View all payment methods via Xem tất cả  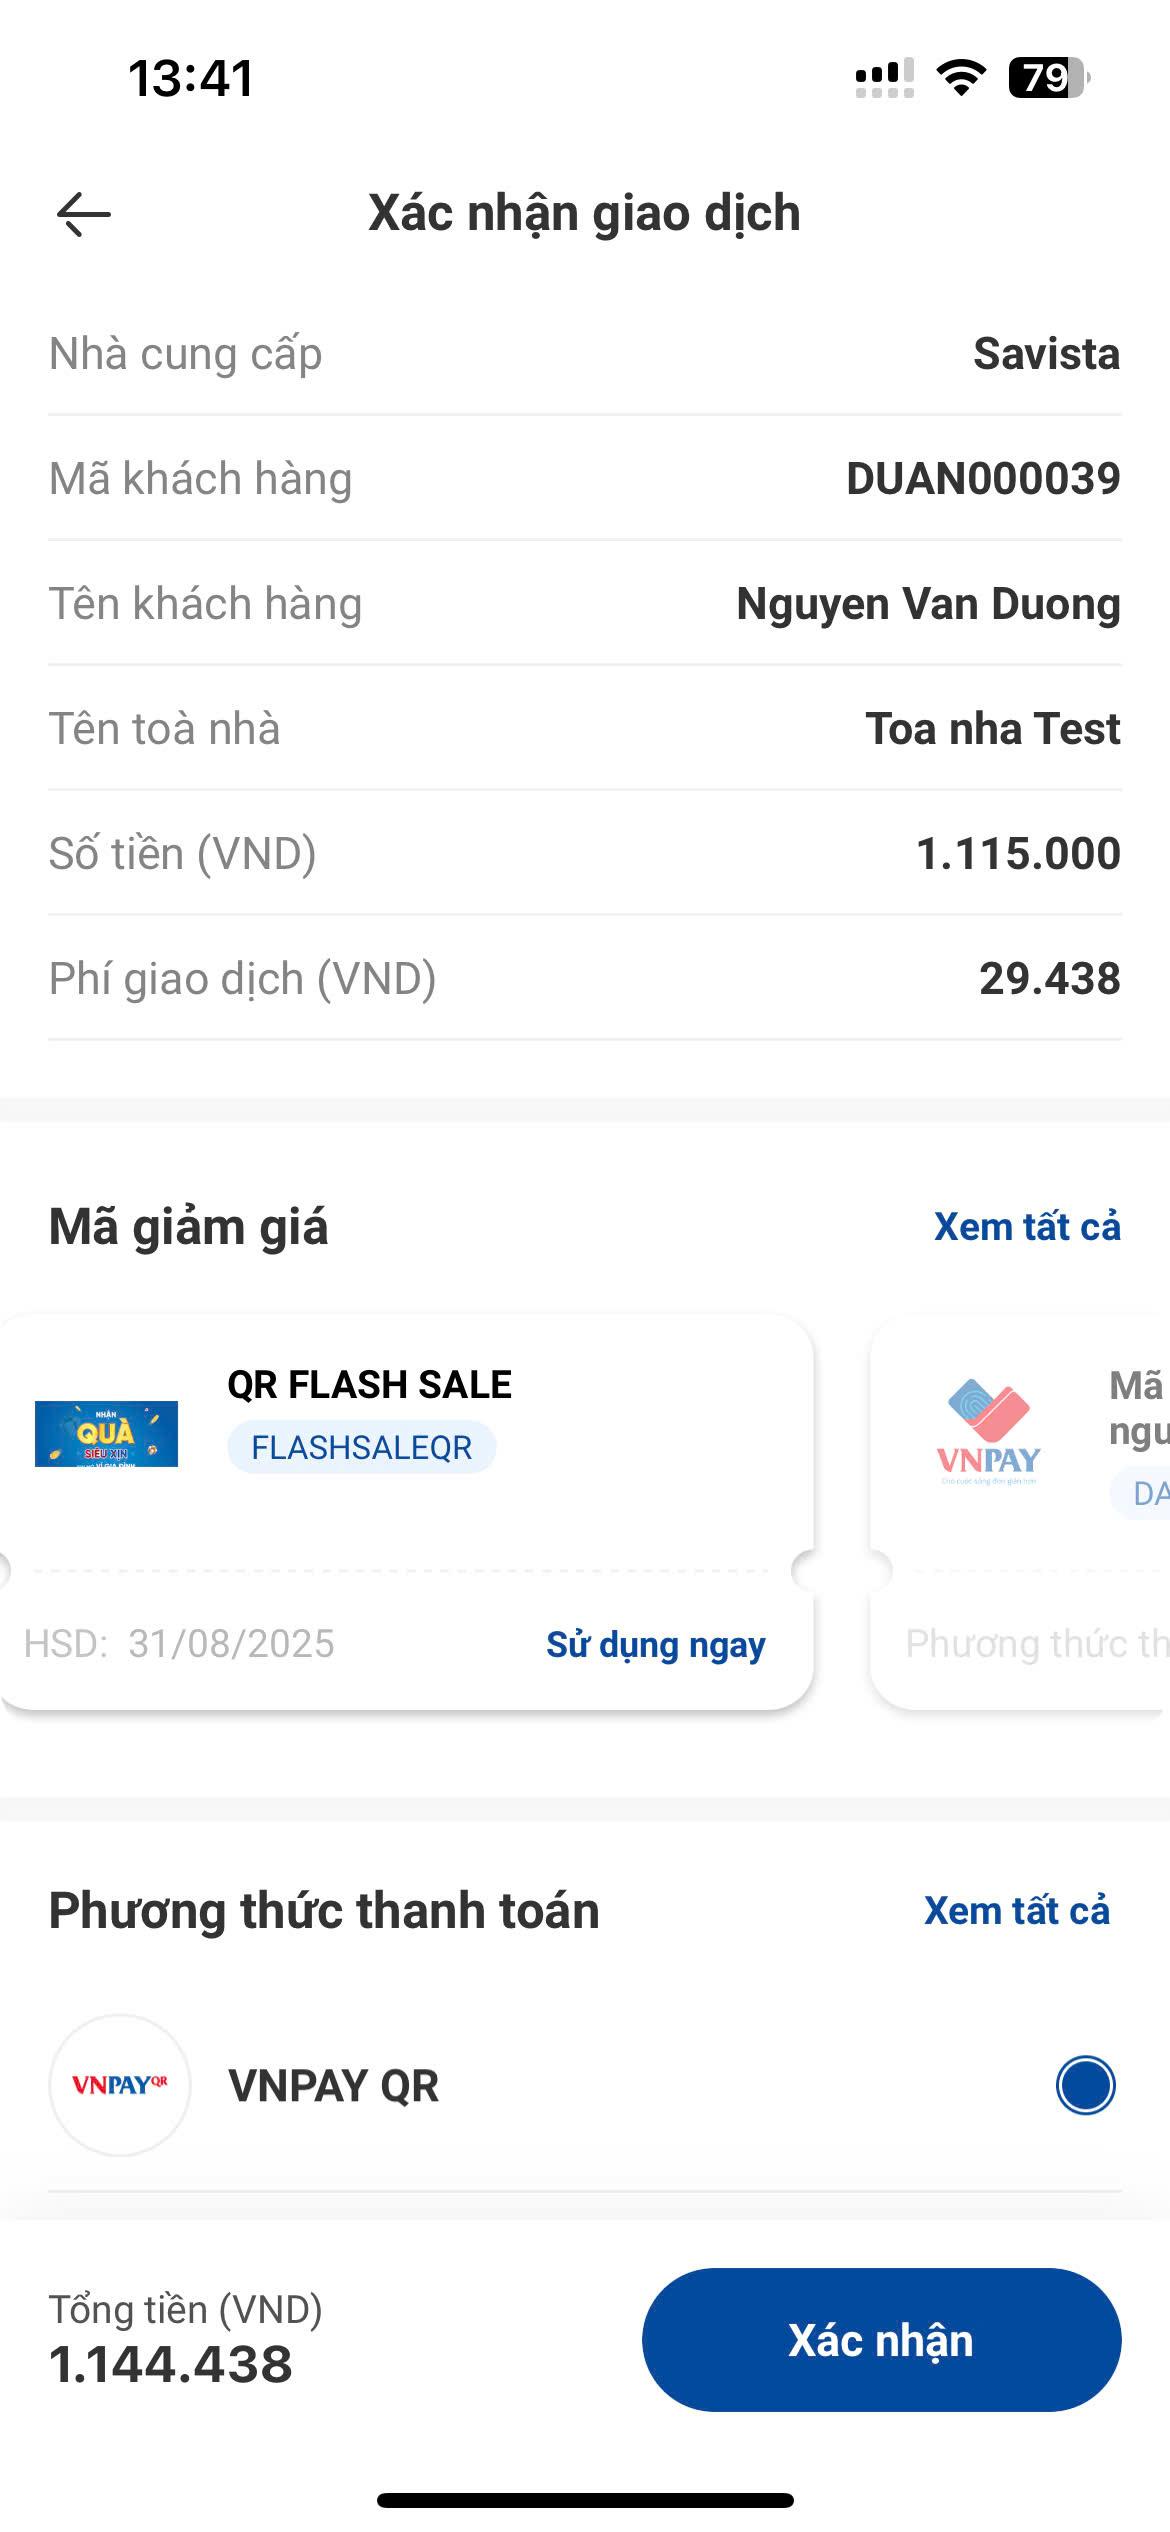pyautogui.click(x=1017, y=1911)
